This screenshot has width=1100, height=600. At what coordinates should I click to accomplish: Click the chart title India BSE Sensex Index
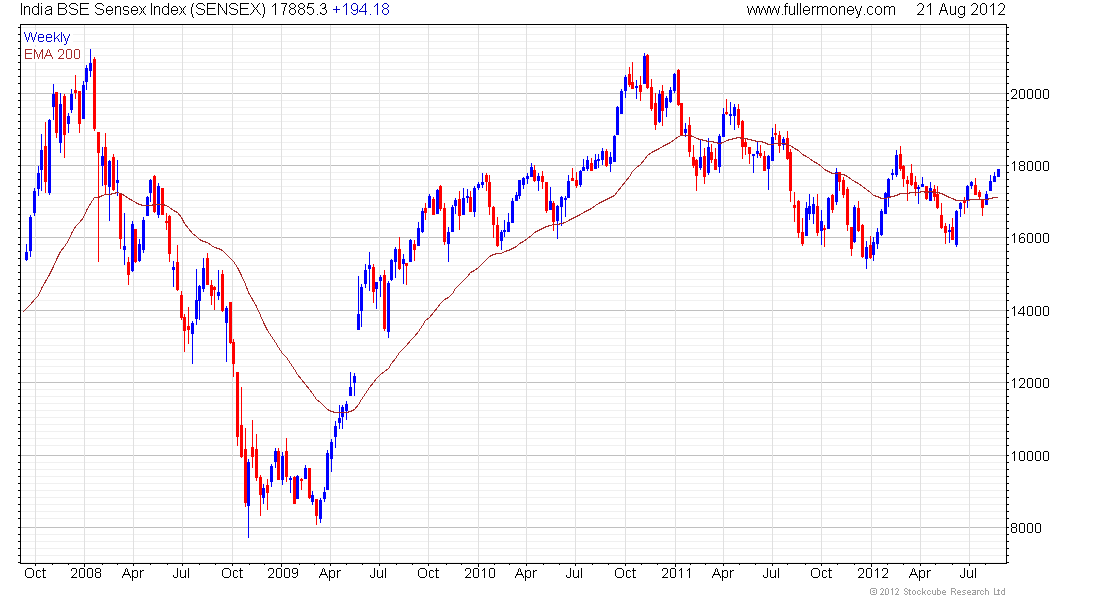point(104,10)
